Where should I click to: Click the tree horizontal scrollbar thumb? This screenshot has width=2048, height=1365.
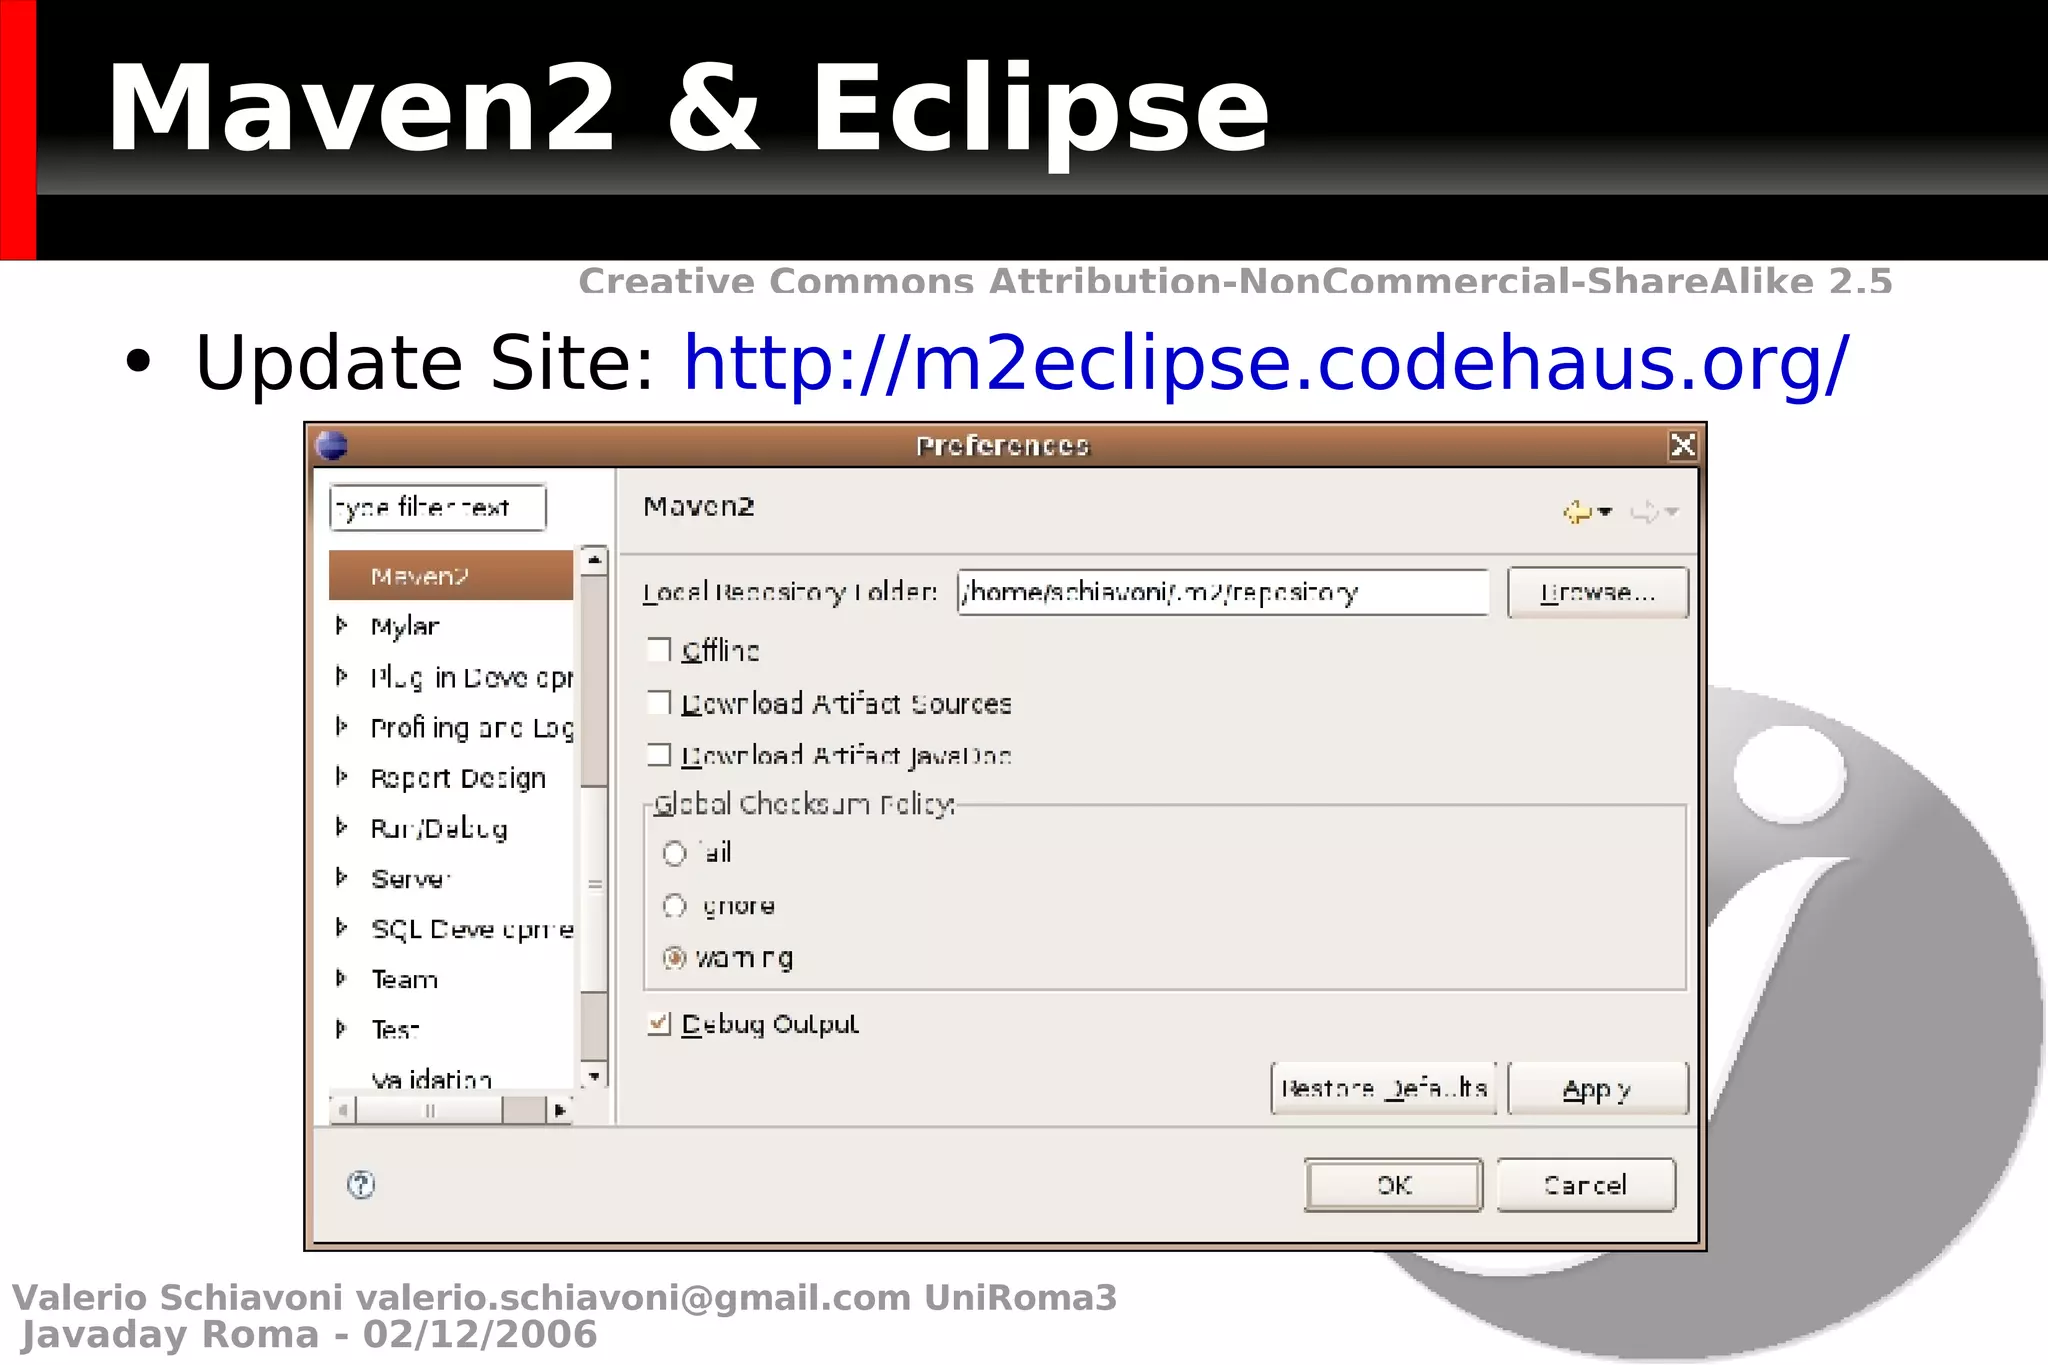(429, 1110)
